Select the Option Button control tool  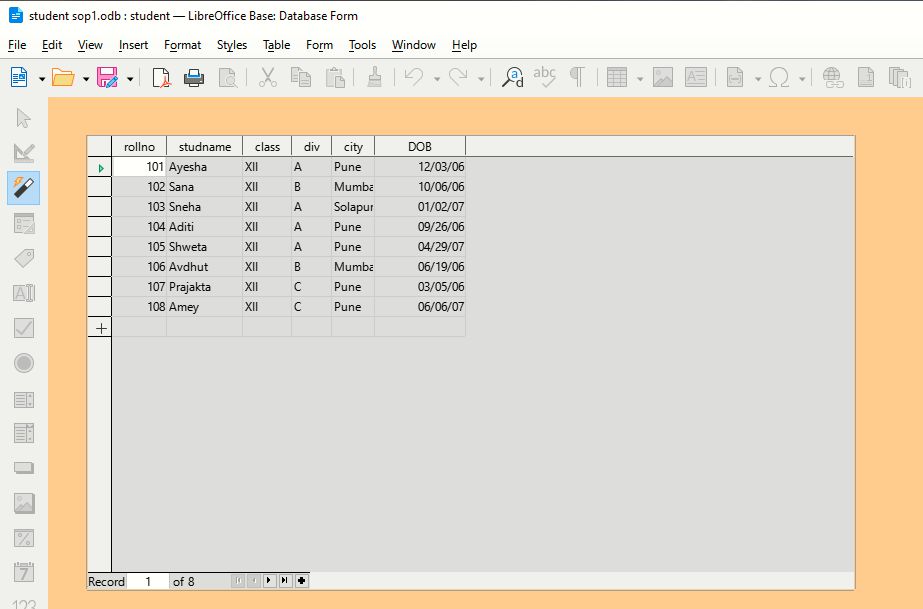(23, 362)
